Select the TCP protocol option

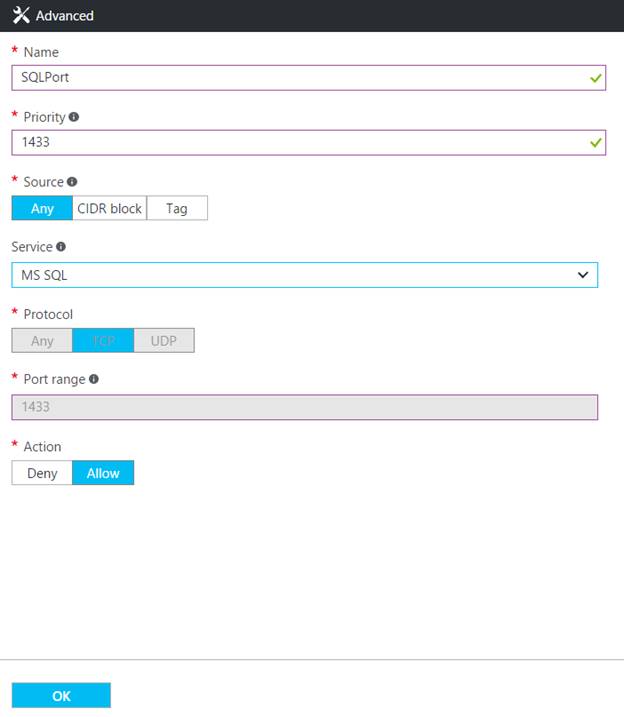tap(103, 341)
